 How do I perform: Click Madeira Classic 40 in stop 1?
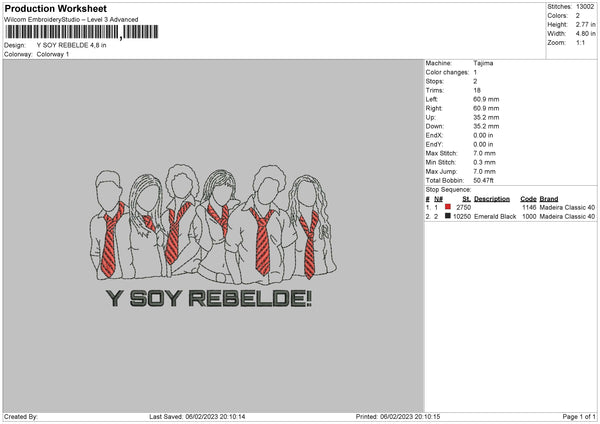(567, 208)
